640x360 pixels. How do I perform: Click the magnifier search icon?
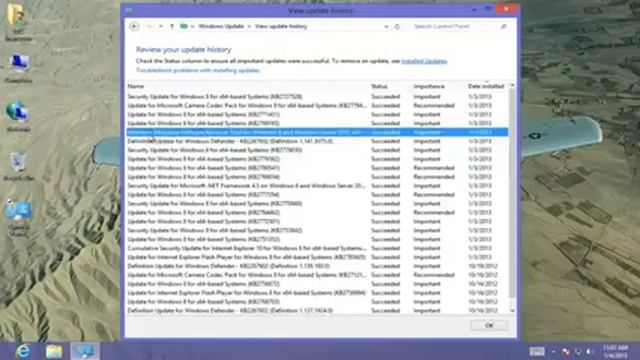point(504,27)
